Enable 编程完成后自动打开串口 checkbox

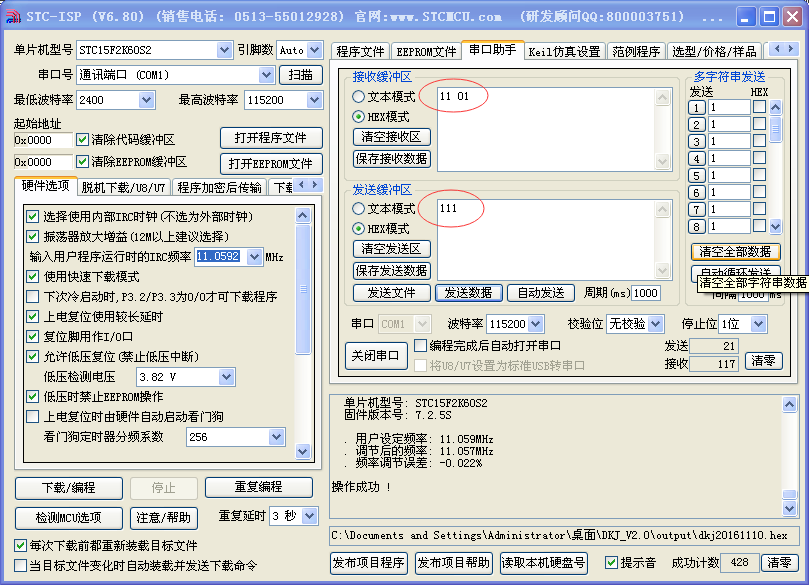click(420, 345)
